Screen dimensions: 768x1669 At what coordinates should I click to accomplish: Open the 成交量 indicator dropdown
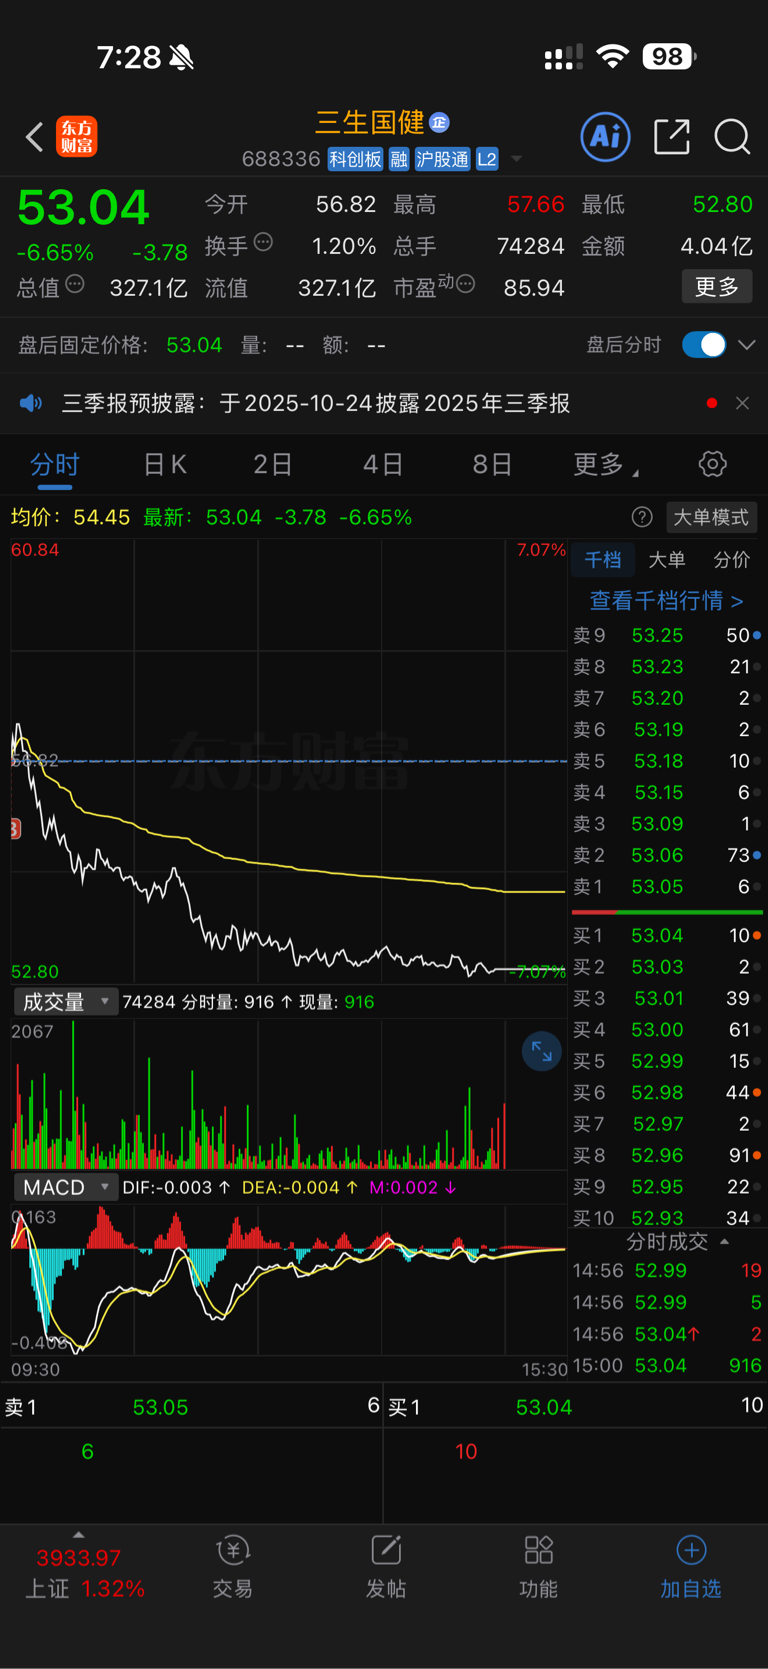[x=65, y=1001]
